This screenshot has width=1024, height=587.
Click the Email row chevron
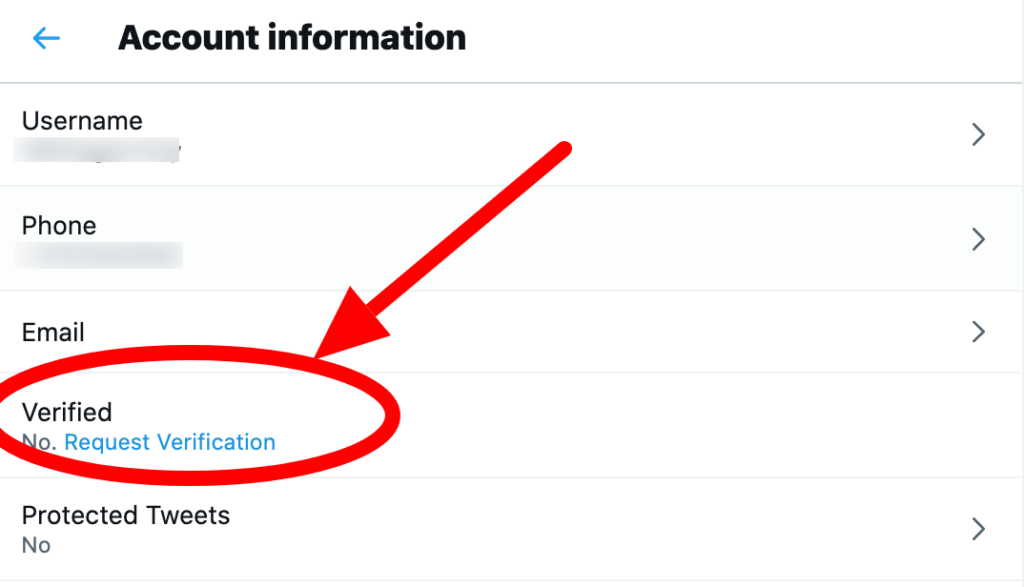click(x=979, y=332)
